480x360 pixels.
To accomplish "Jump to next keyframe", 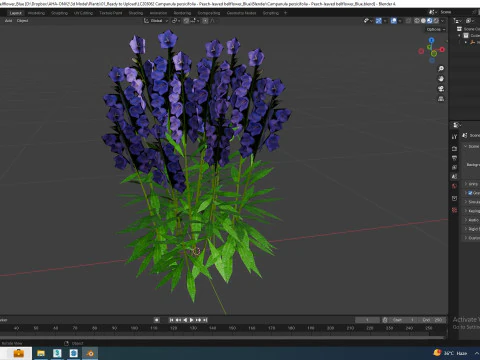I will [x=199, y=320].
